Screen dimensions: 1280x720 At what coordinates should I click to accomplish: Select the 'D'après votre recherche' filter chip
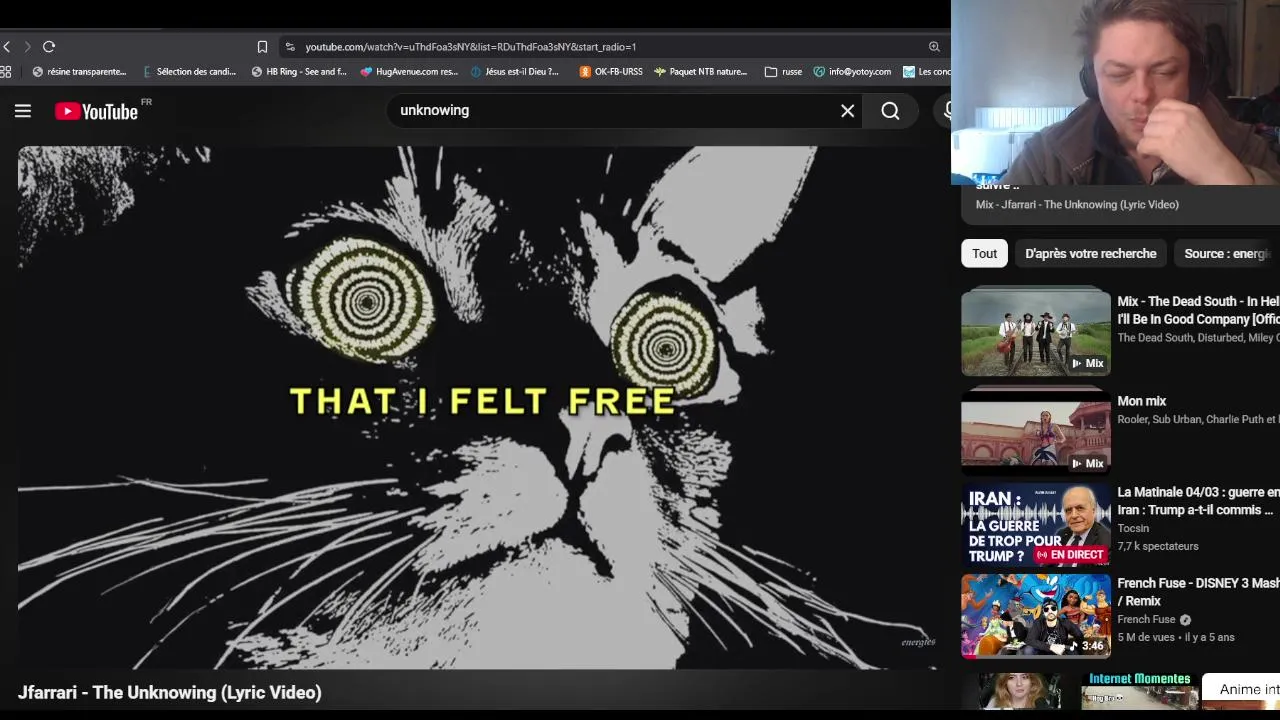[x=1091, y=253]
